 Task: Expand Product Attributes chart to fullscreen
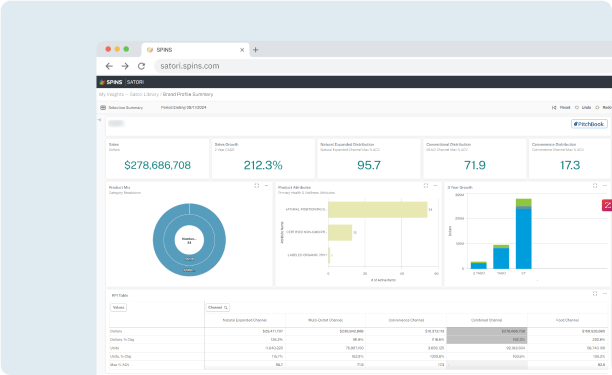coord(425,186)
